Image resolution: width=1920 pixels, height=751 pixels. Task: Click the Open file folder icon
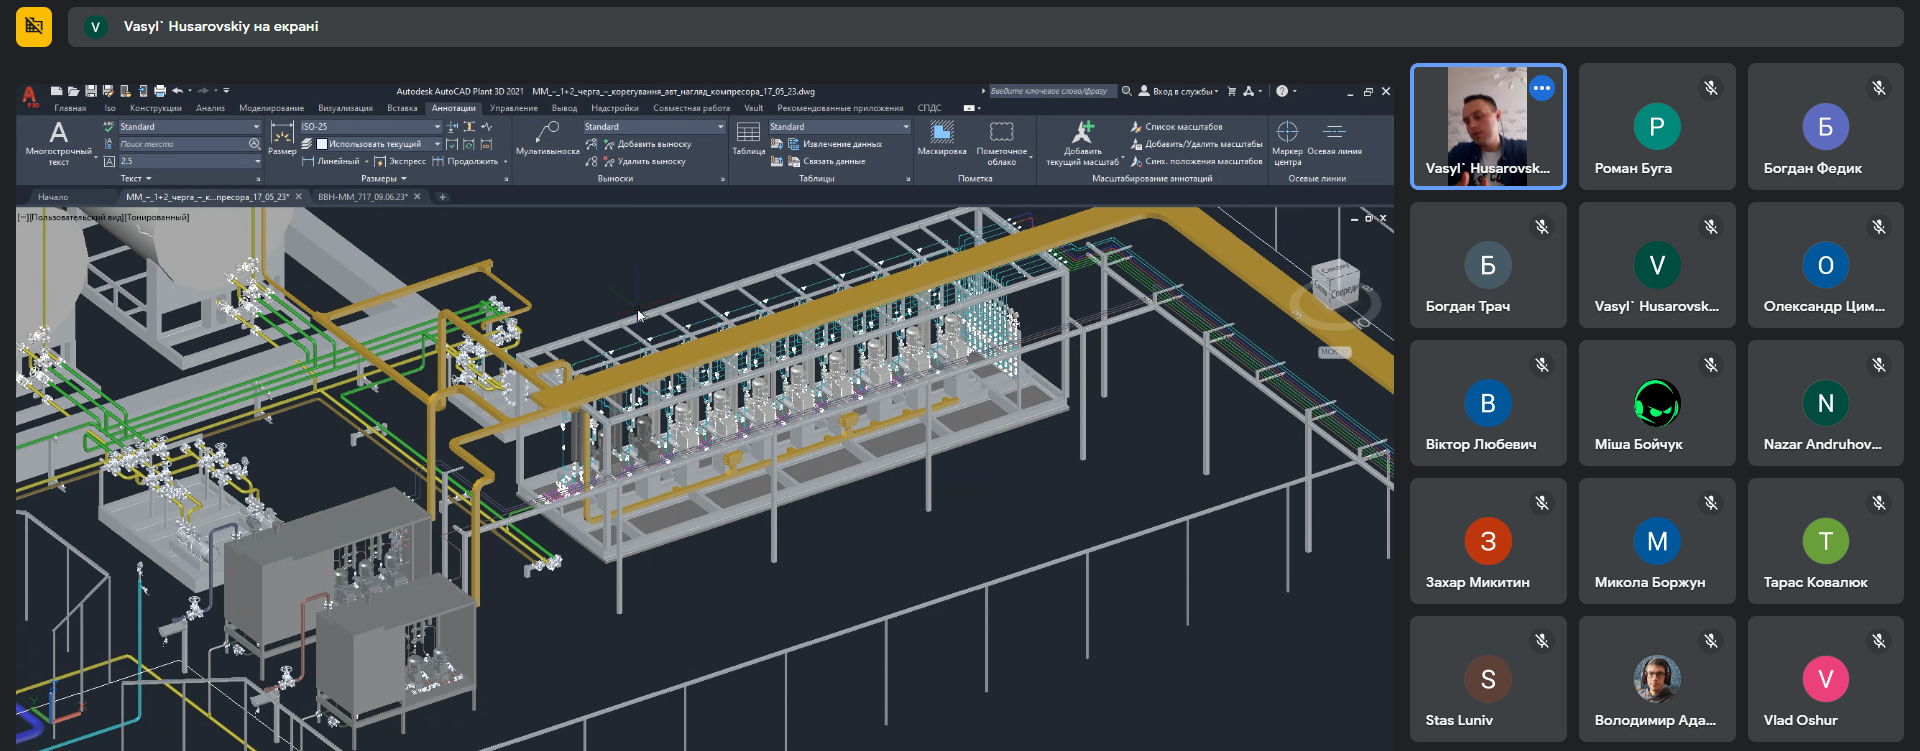point(73,91)
